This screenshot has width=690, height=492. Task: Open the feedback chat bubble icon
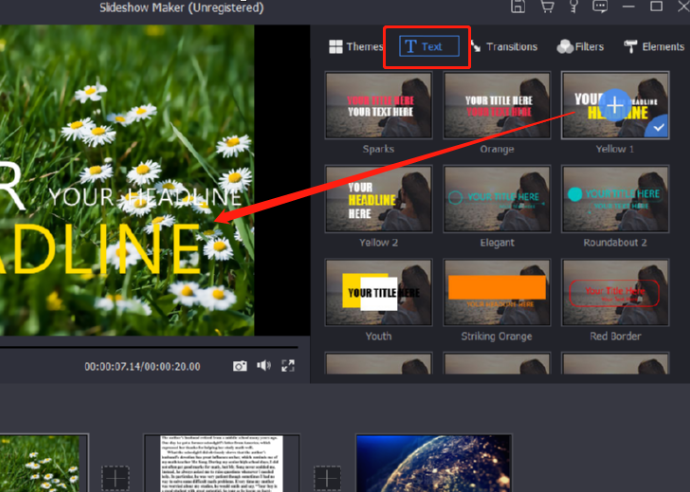tap(600, 6)
